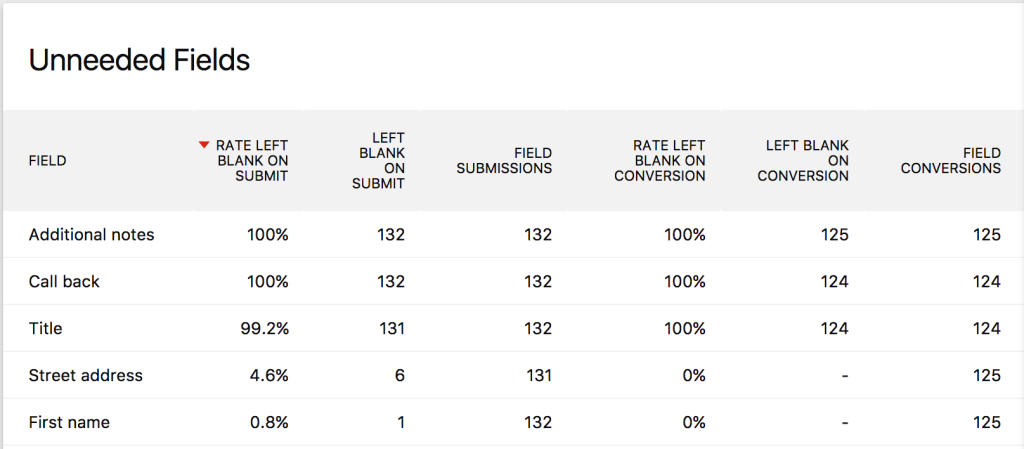Click the Unneeded Fields heading
Screen dimensions: 1024x449
point(139,61)
